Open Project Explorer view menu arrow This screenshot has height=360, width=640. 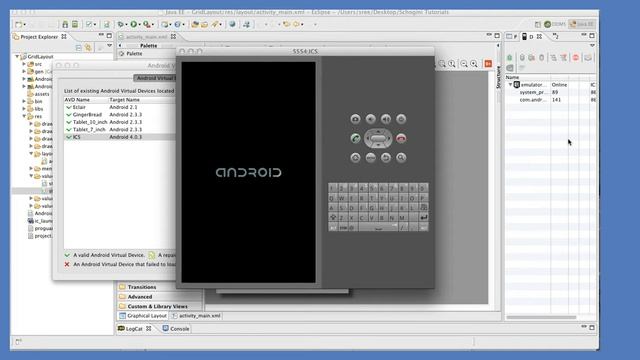109,46
